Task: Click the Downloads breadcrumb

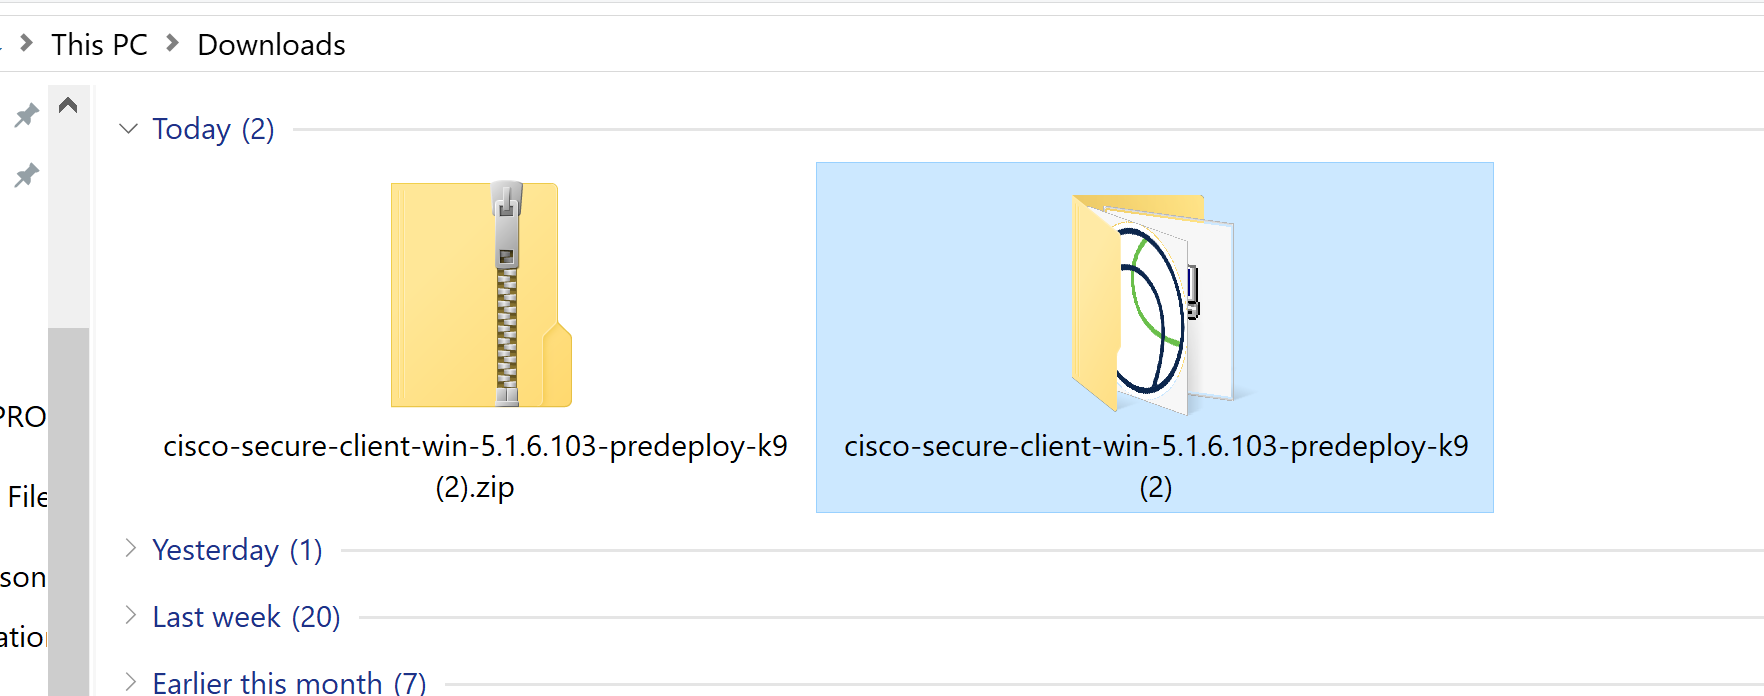Action: [x=271, y=44]
